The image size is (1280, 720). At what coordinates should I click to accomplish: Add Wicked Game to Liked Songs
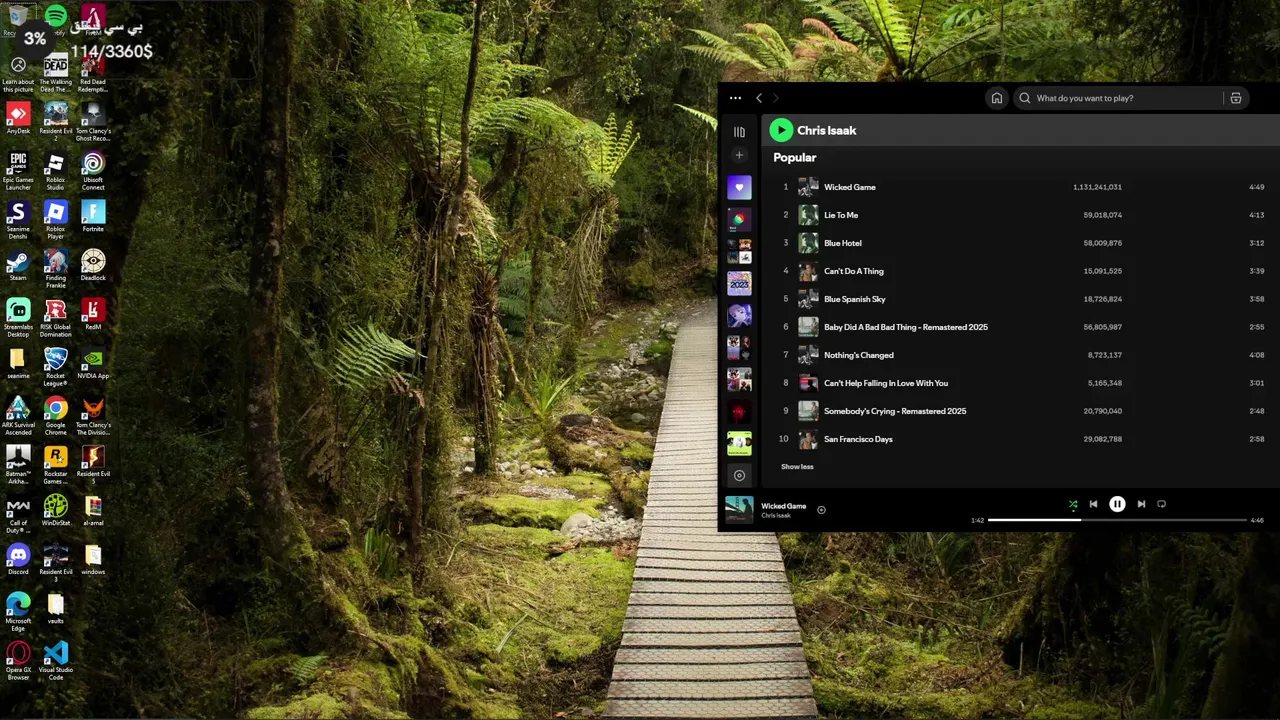point(821,510)
